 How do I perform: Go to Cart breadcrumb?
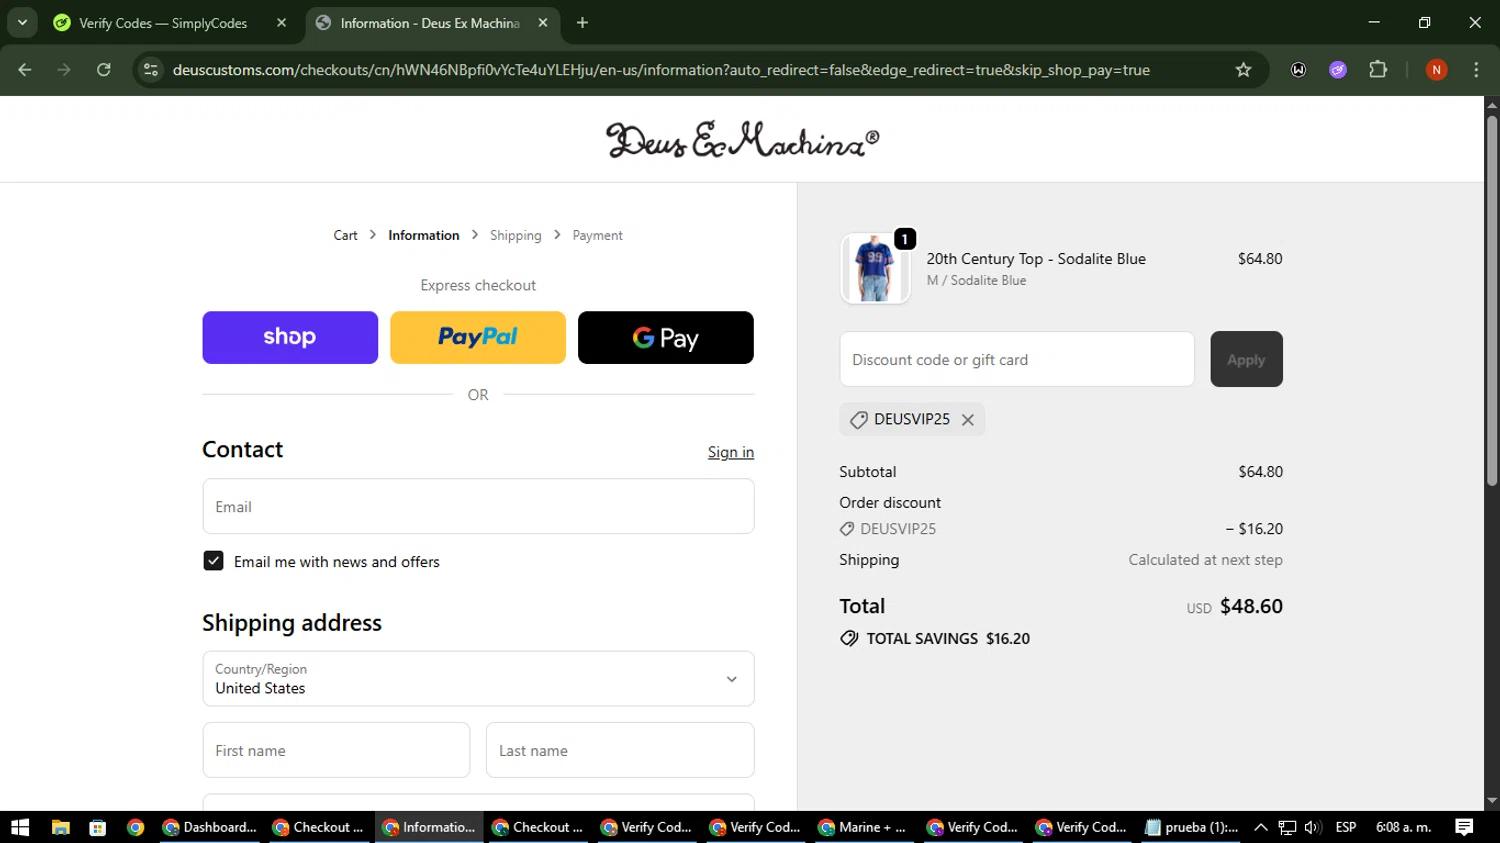(x=345, y=235)
